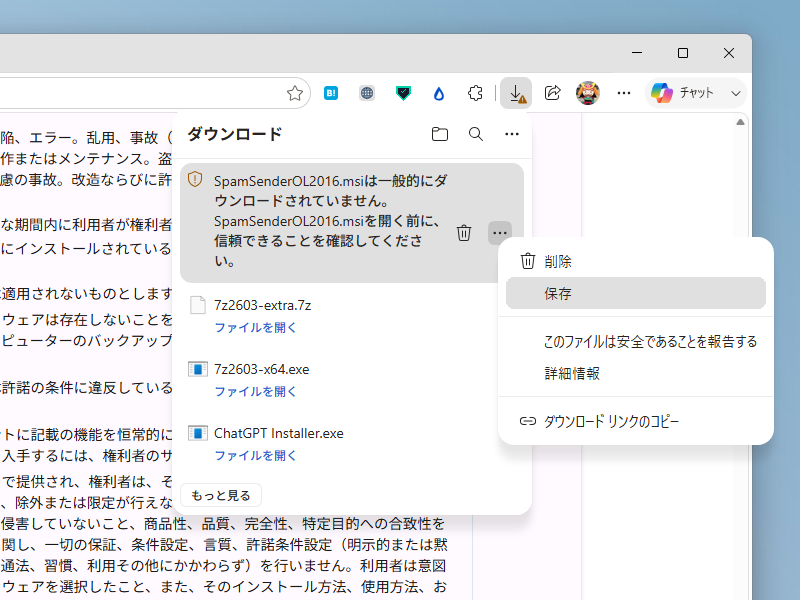Click the three-dot button on SpamSenderOL2016.msi
This screenshot has height=600, width=800.
[500, 233]
